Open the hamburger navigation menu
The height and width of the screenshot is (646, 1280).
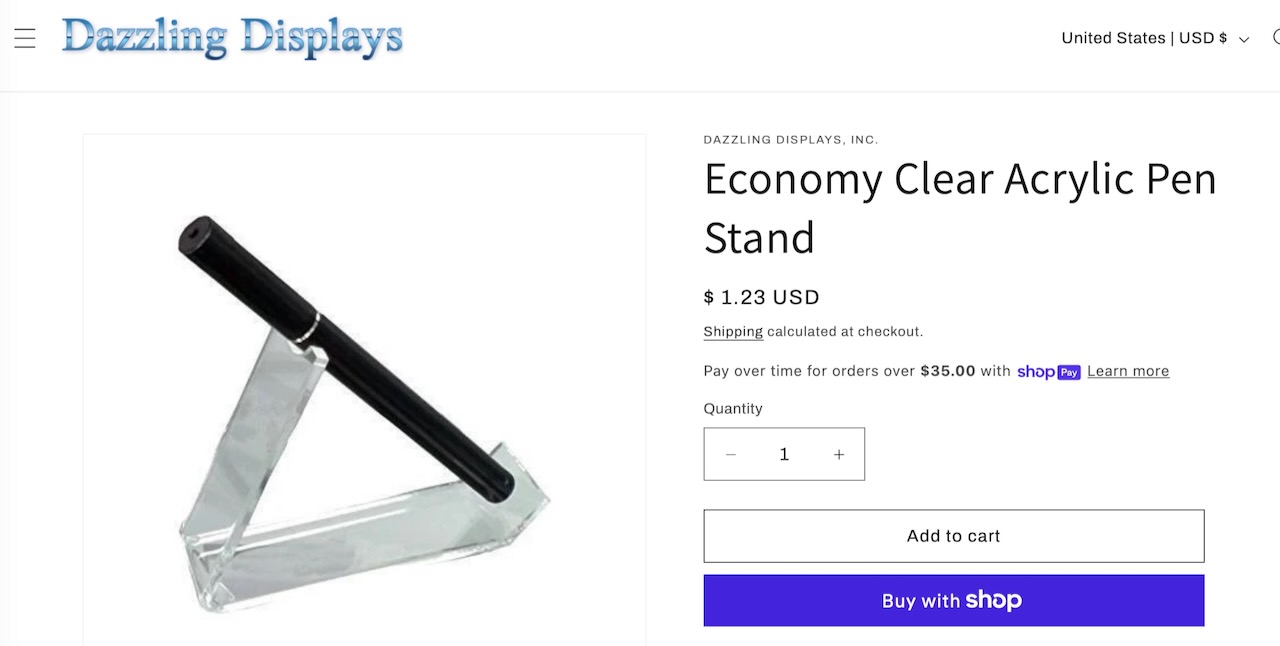[x=25, y=39]
